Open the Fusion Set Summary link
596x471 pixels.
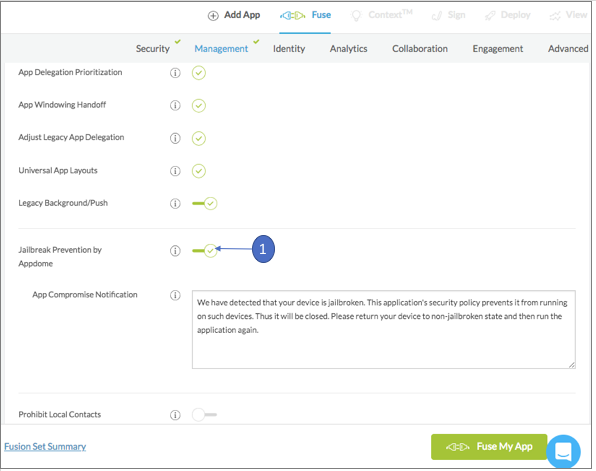point(45,446)
